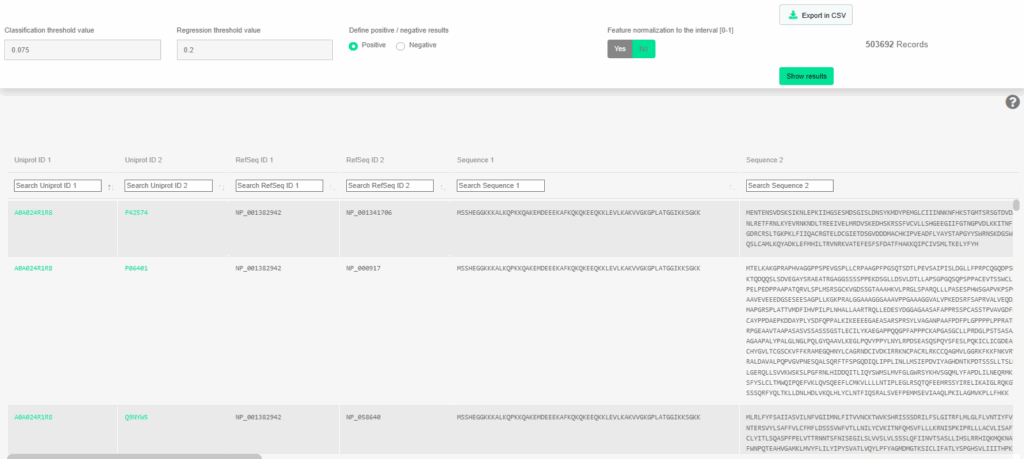The width and height of the screenshot is (1024, 459).
Task: Open Uniprot link P42574
Action: point(136,212)
